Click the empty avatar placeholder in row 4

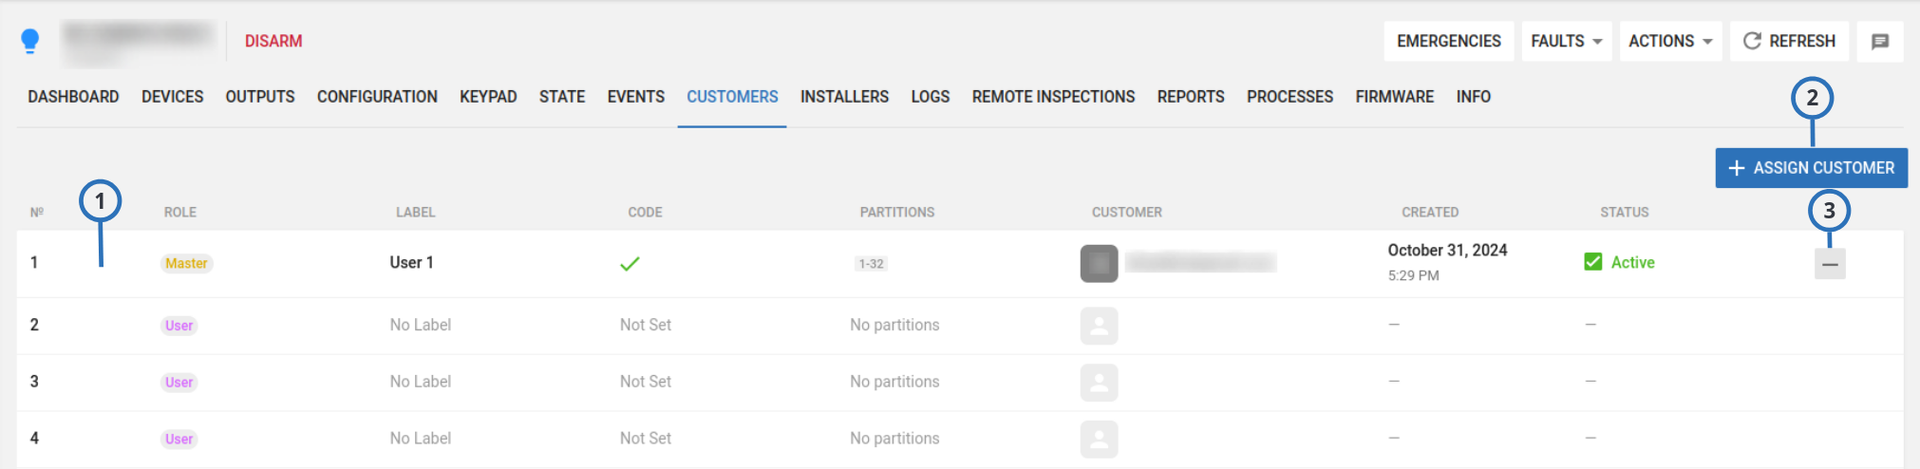[x=1098, y=439]
